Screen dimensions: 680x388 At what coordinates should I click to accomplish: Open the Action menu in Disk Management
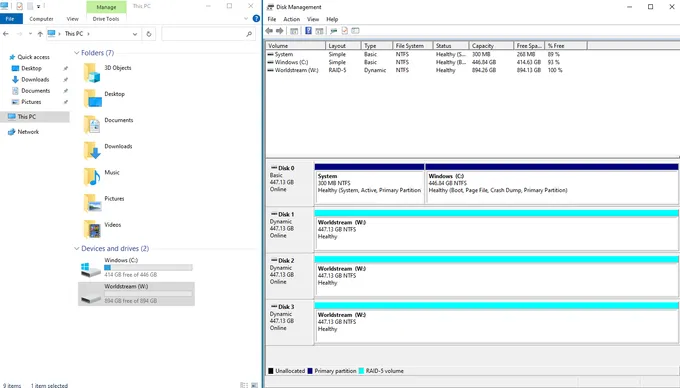tap(291, 19)
